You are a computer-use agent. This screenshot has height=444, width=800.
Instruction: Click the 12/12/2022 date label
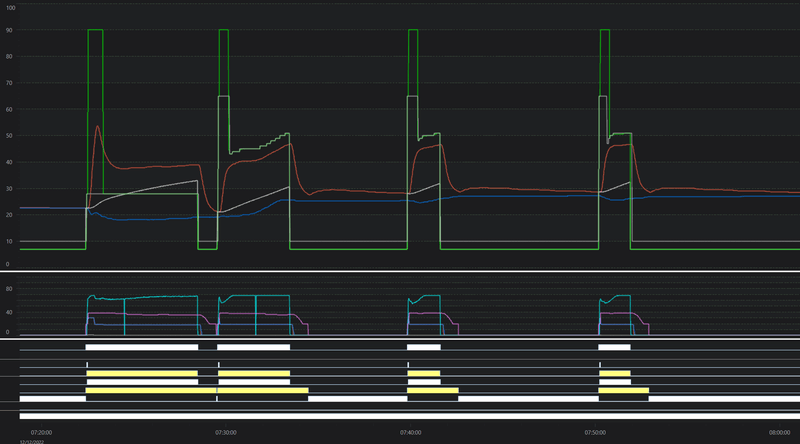32,442
